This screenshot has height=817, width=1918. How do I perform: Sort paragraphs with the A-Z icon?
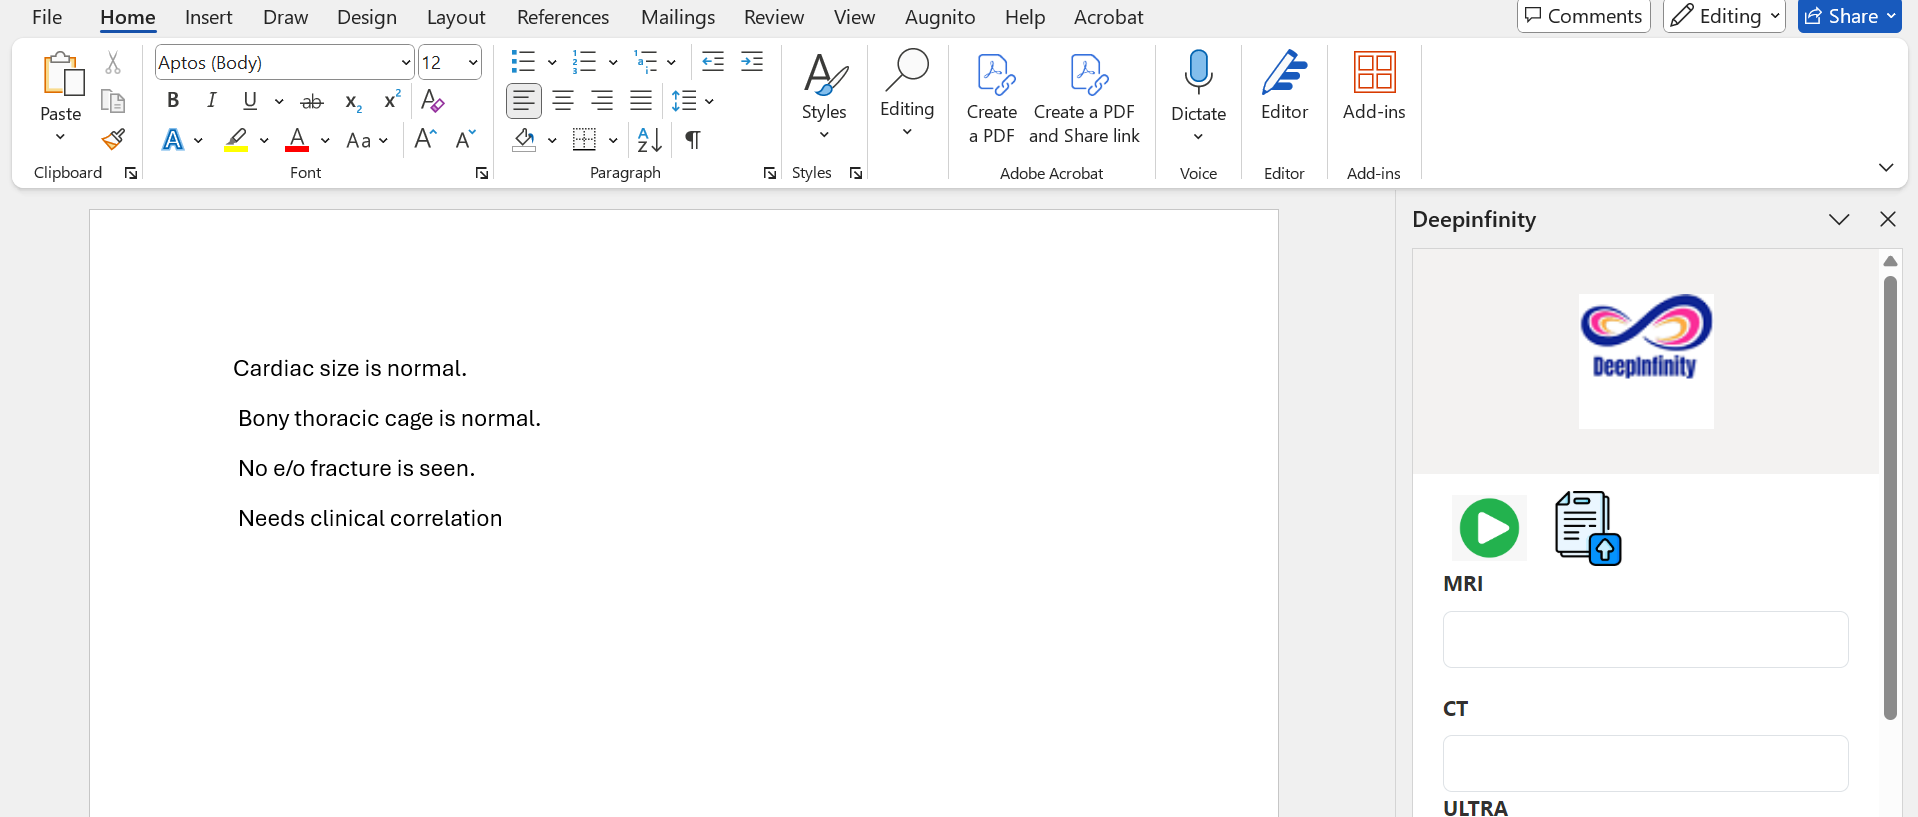tap(649, 140)
